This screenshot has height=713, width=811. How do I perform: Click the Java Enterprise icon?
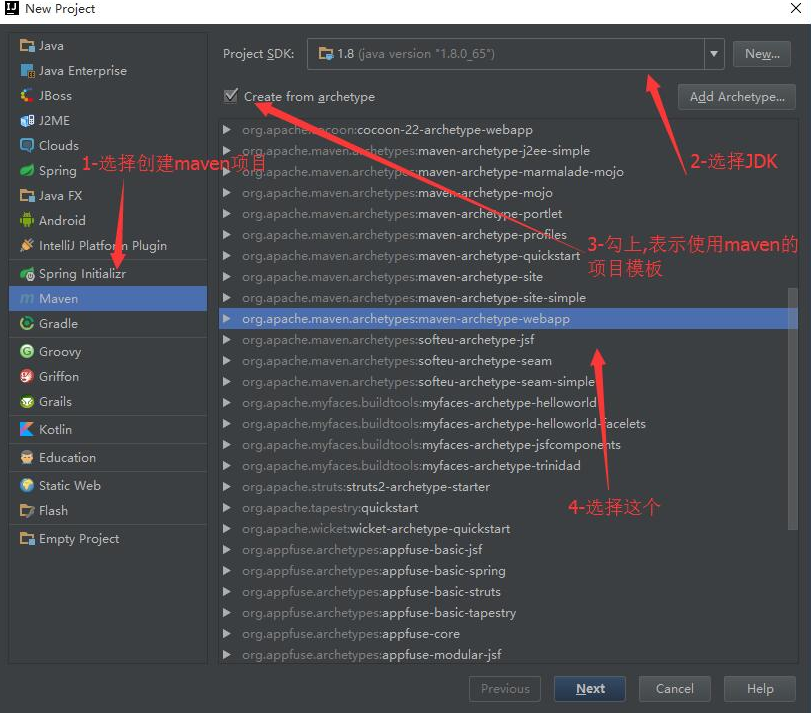[27, 70]
